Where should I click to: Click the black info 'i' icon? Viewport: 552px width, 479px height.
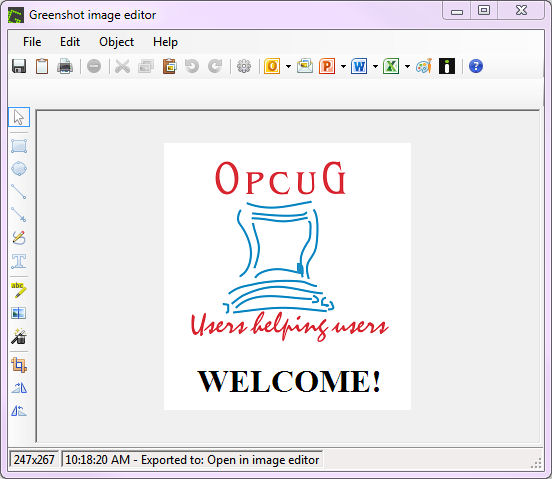(447, 66)
